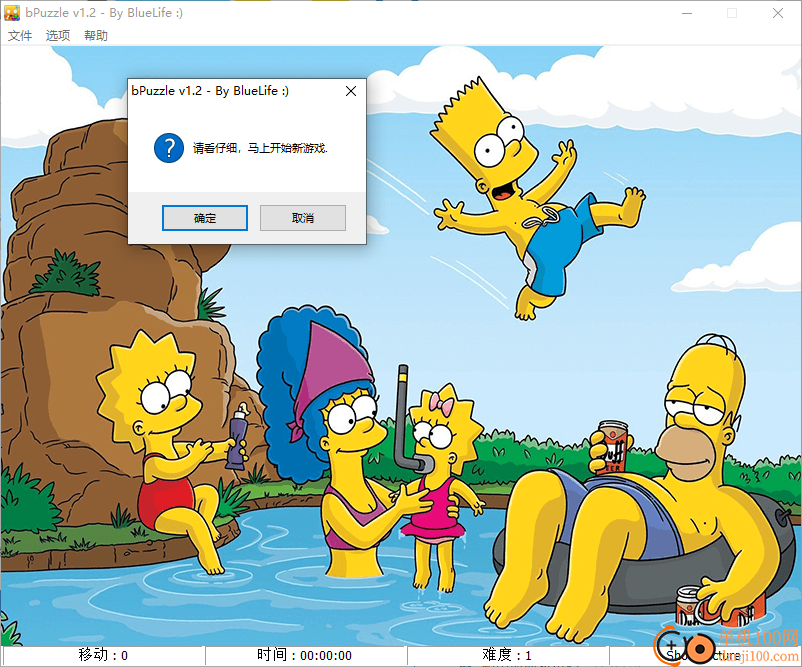The height and width of the screenshot is (667, 802).
Task: Open the 帮助 menu
Action: coord(96,35)
